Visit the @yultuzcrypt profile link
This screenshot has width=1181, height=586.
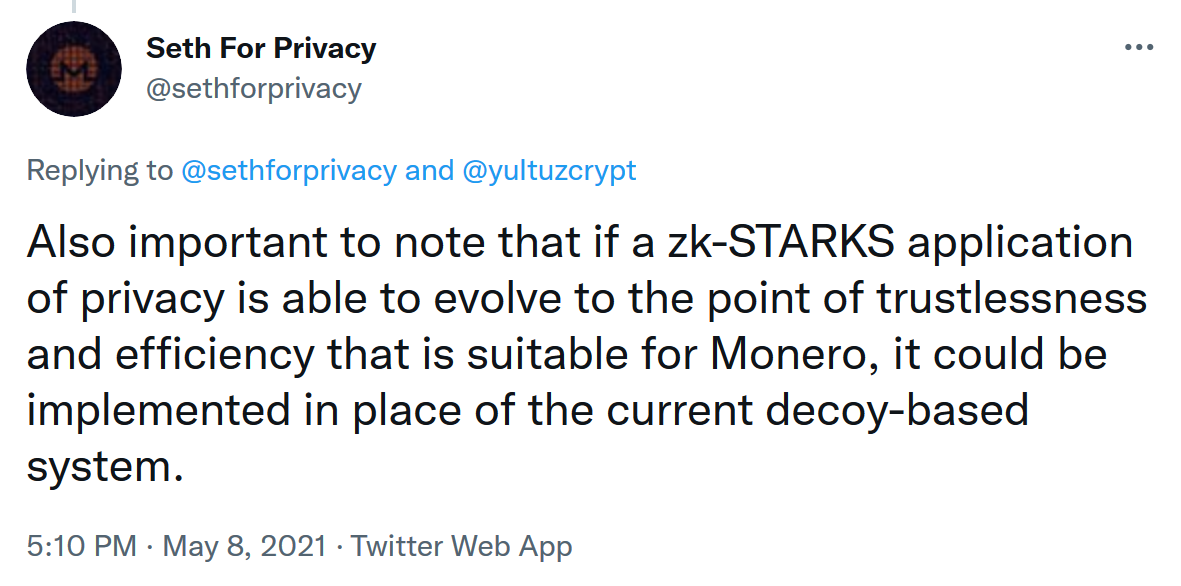click(x=549, y=170)
